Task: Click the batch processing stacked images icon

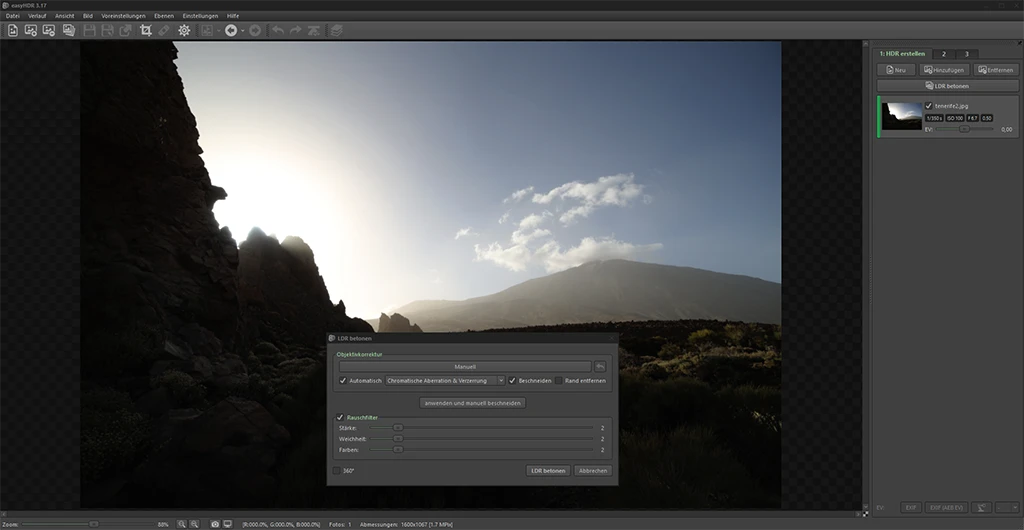Action: click(x=68, y=30)
